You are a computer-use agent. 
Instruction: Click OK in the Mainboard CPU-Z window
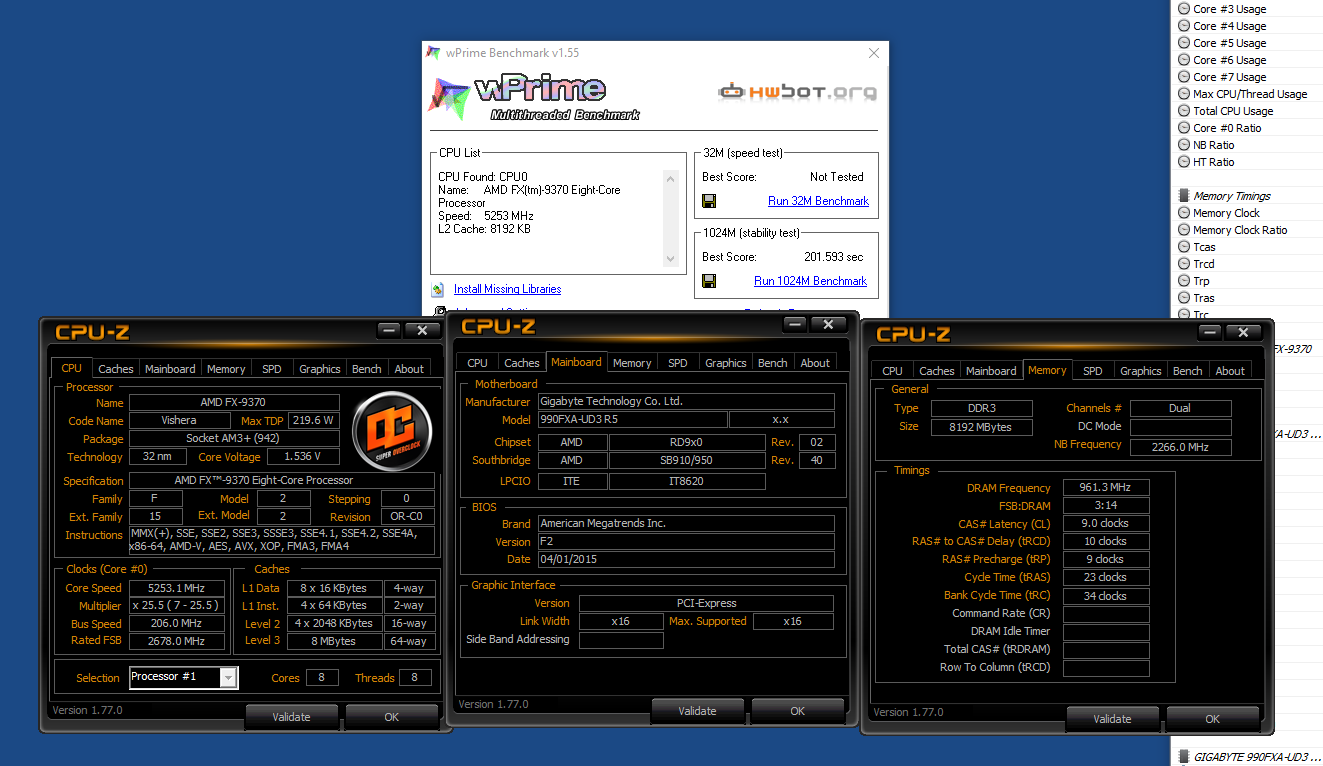click(798, 711)
